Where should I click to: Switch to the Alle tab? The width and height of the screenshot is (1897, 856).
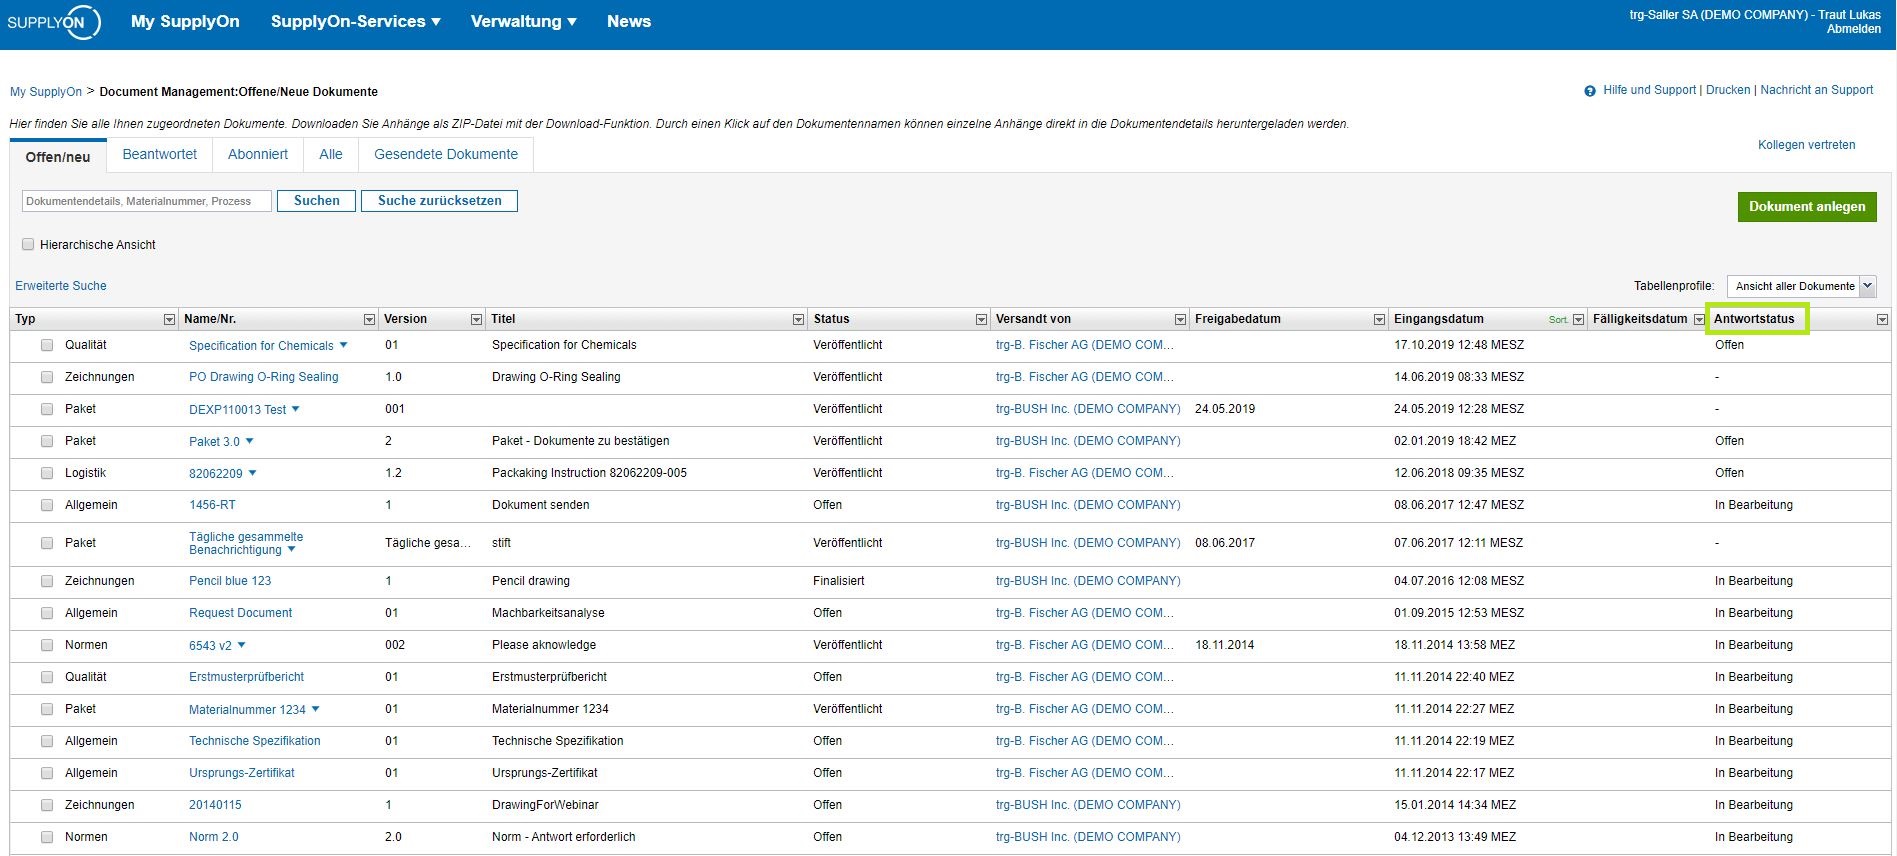(331, 155)
